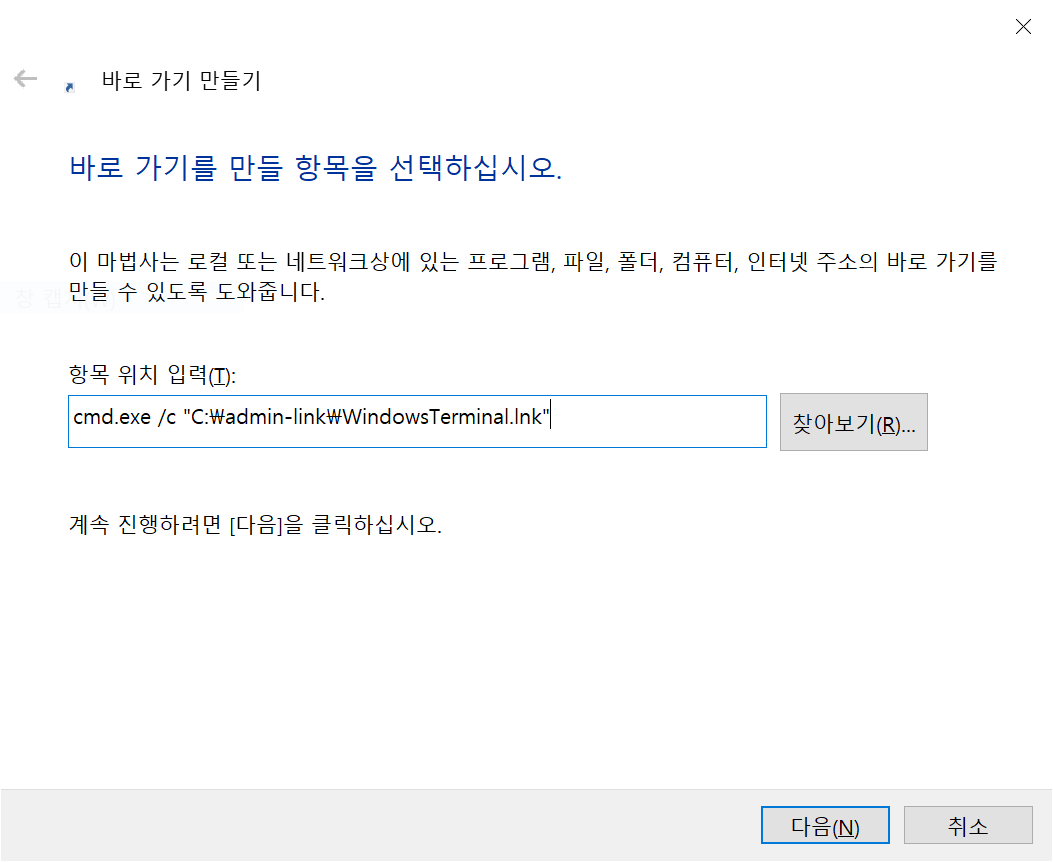Click the 바로 가기 만들기 window title text
The height and width of the screenshot is (862, 1053).
(181, 81)
